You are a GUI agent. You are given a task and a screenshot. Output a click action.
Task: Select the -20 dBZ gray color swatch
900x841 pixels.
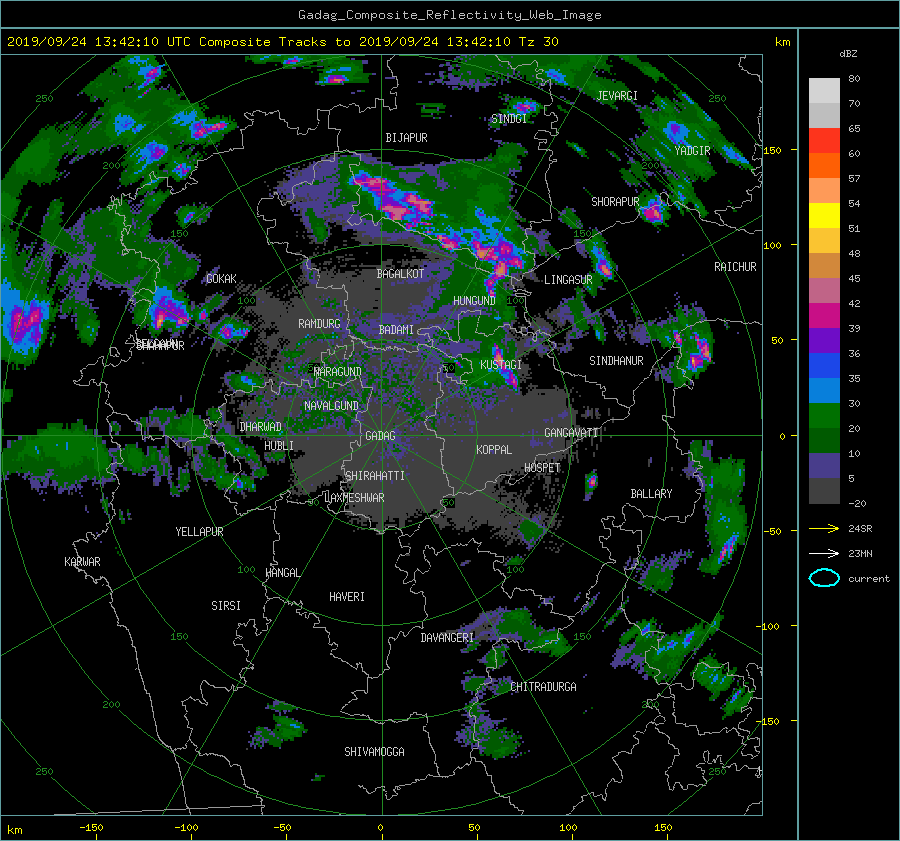pyautogui.click(x=824, y=490)
